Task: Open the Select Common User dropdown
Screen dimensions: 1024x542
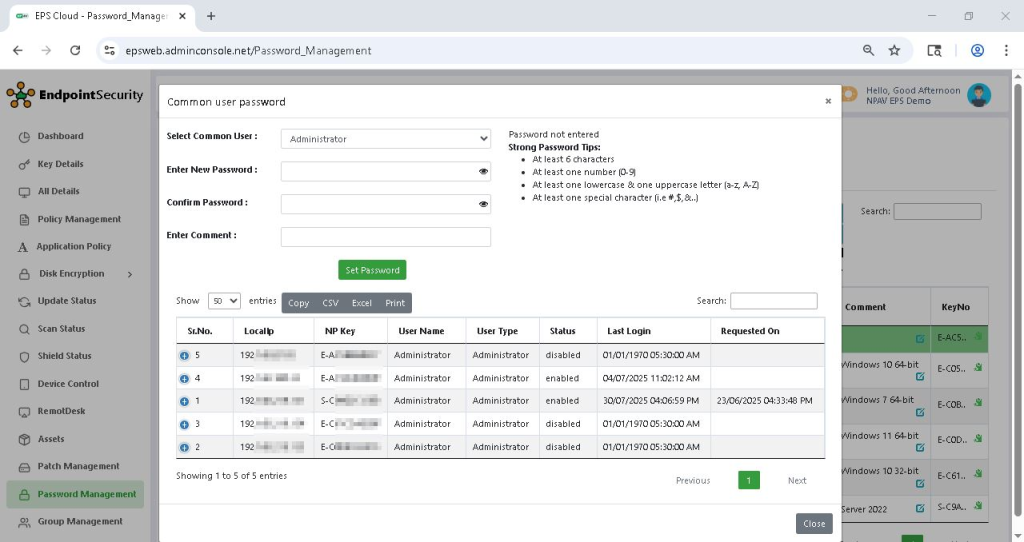Action: pyautogui.click(x=385, y=139)
